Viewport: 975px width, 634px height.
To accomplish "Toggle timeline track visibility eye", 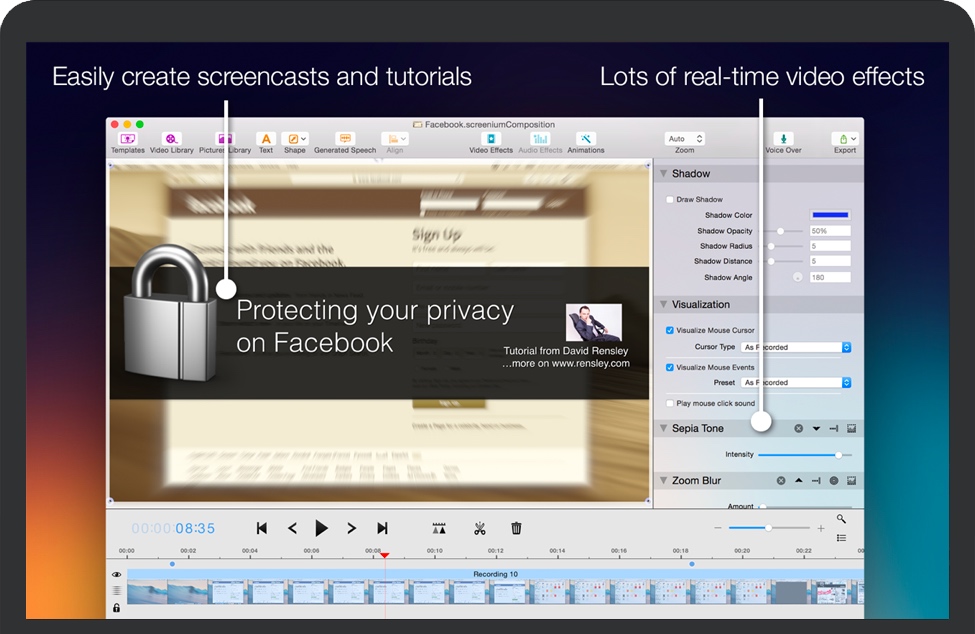I will 117,575.
